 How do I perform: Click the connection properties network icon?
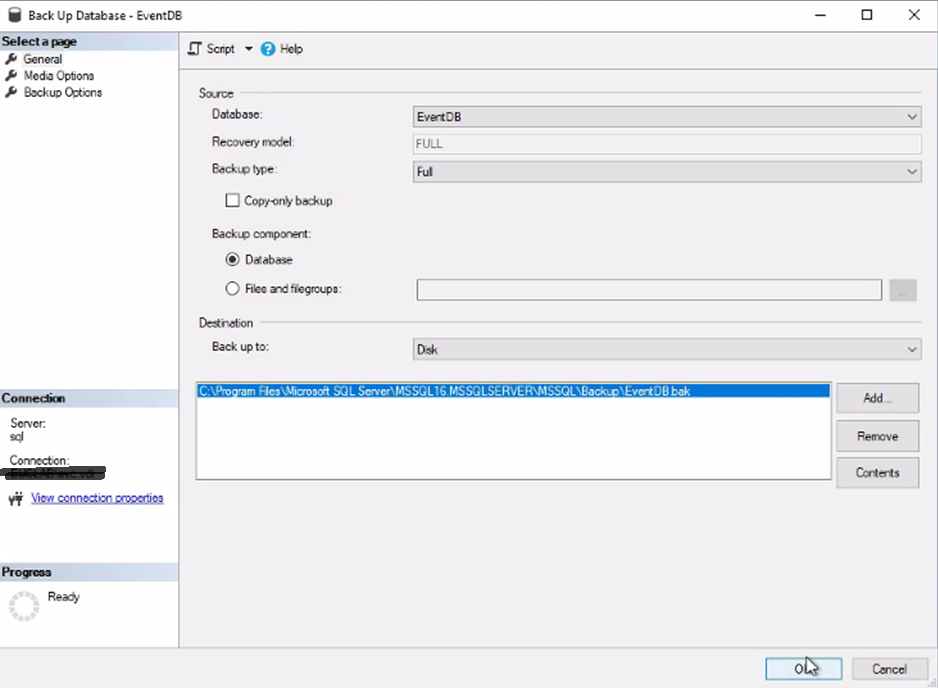(16, 498)
